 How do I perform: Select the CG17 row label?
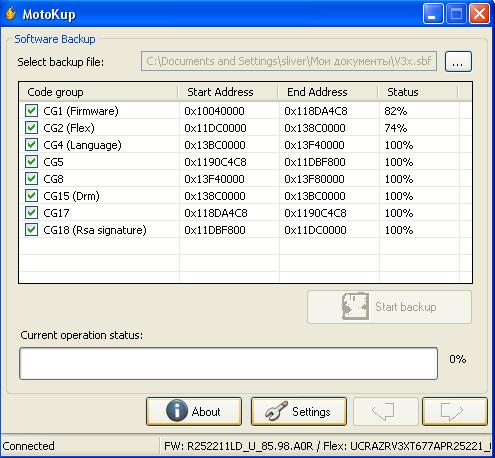(x=56, y=213)
